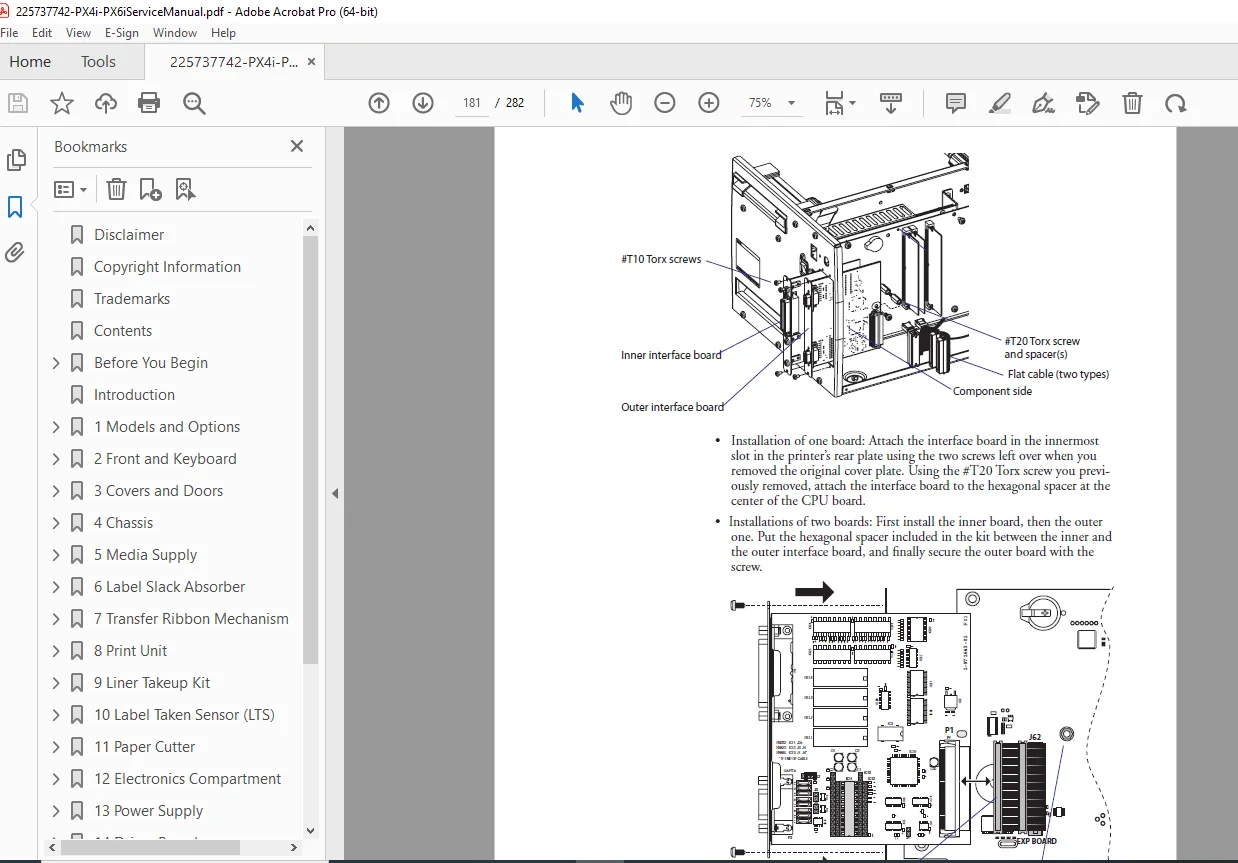Click the scrolling mode keyboard icon
Image resolution: width=1238 pixels, height=863 pixels.
890,103
